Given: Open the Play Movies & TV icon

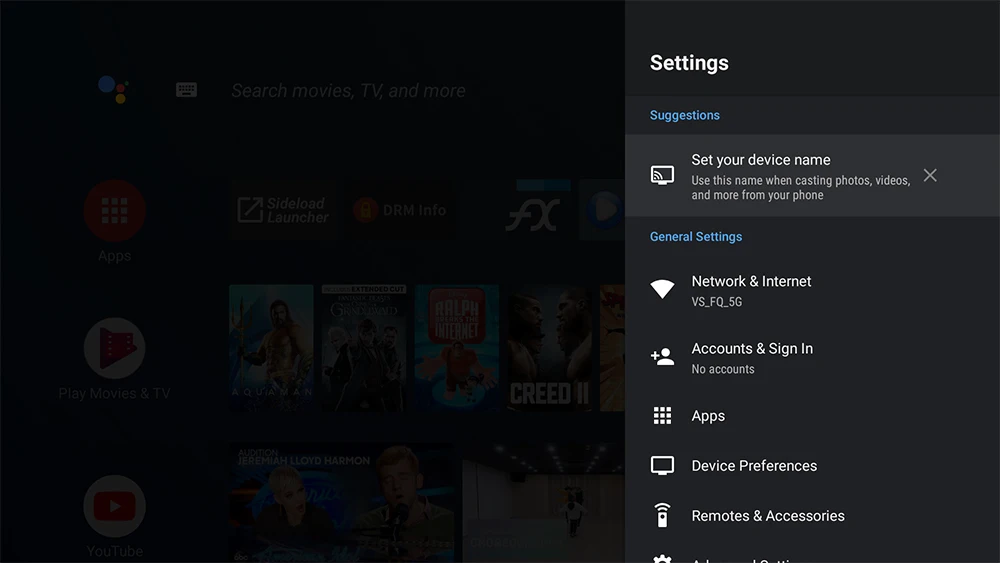Looking at the screenshot, I should point(115,348).
